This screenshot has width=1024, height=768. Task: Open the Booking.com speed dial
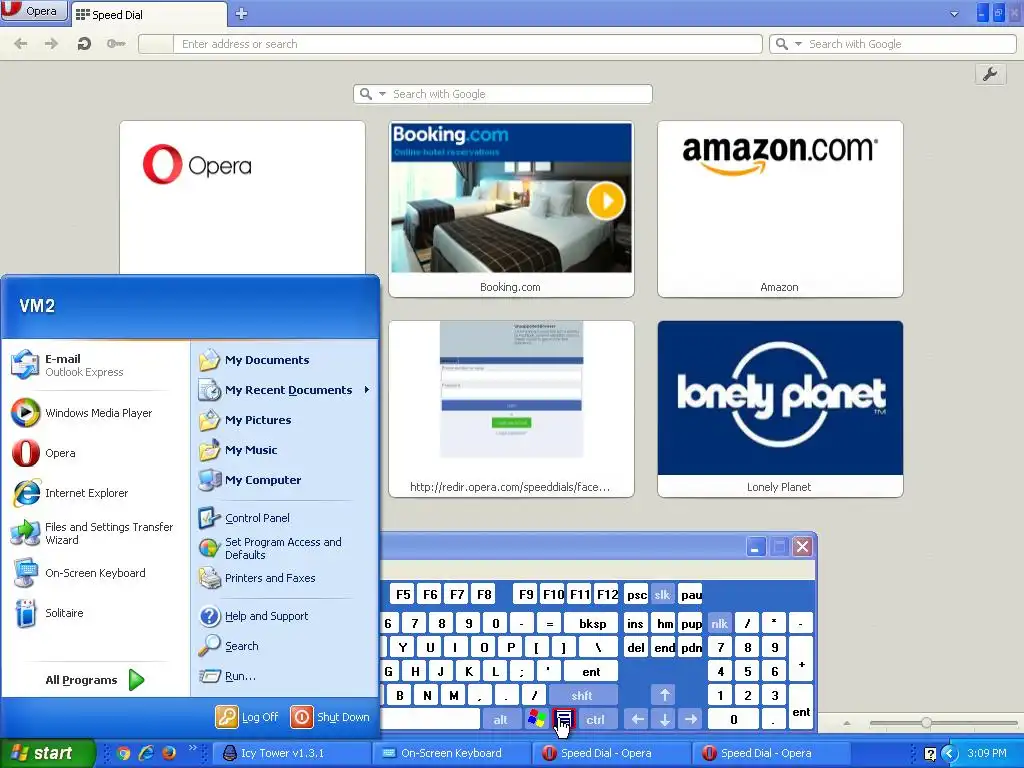pyautogui.click(x=511, y=209)
